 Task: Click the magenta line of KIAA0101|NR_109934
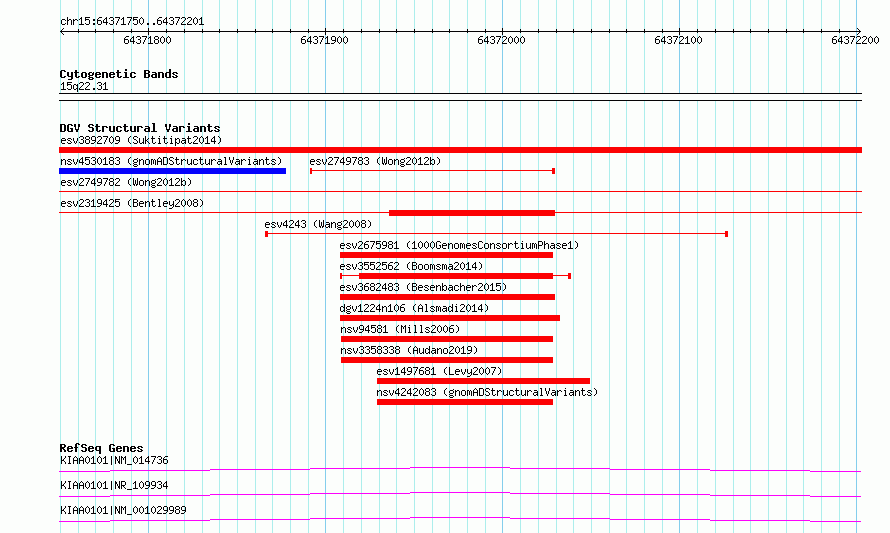(x=460, y=494)
